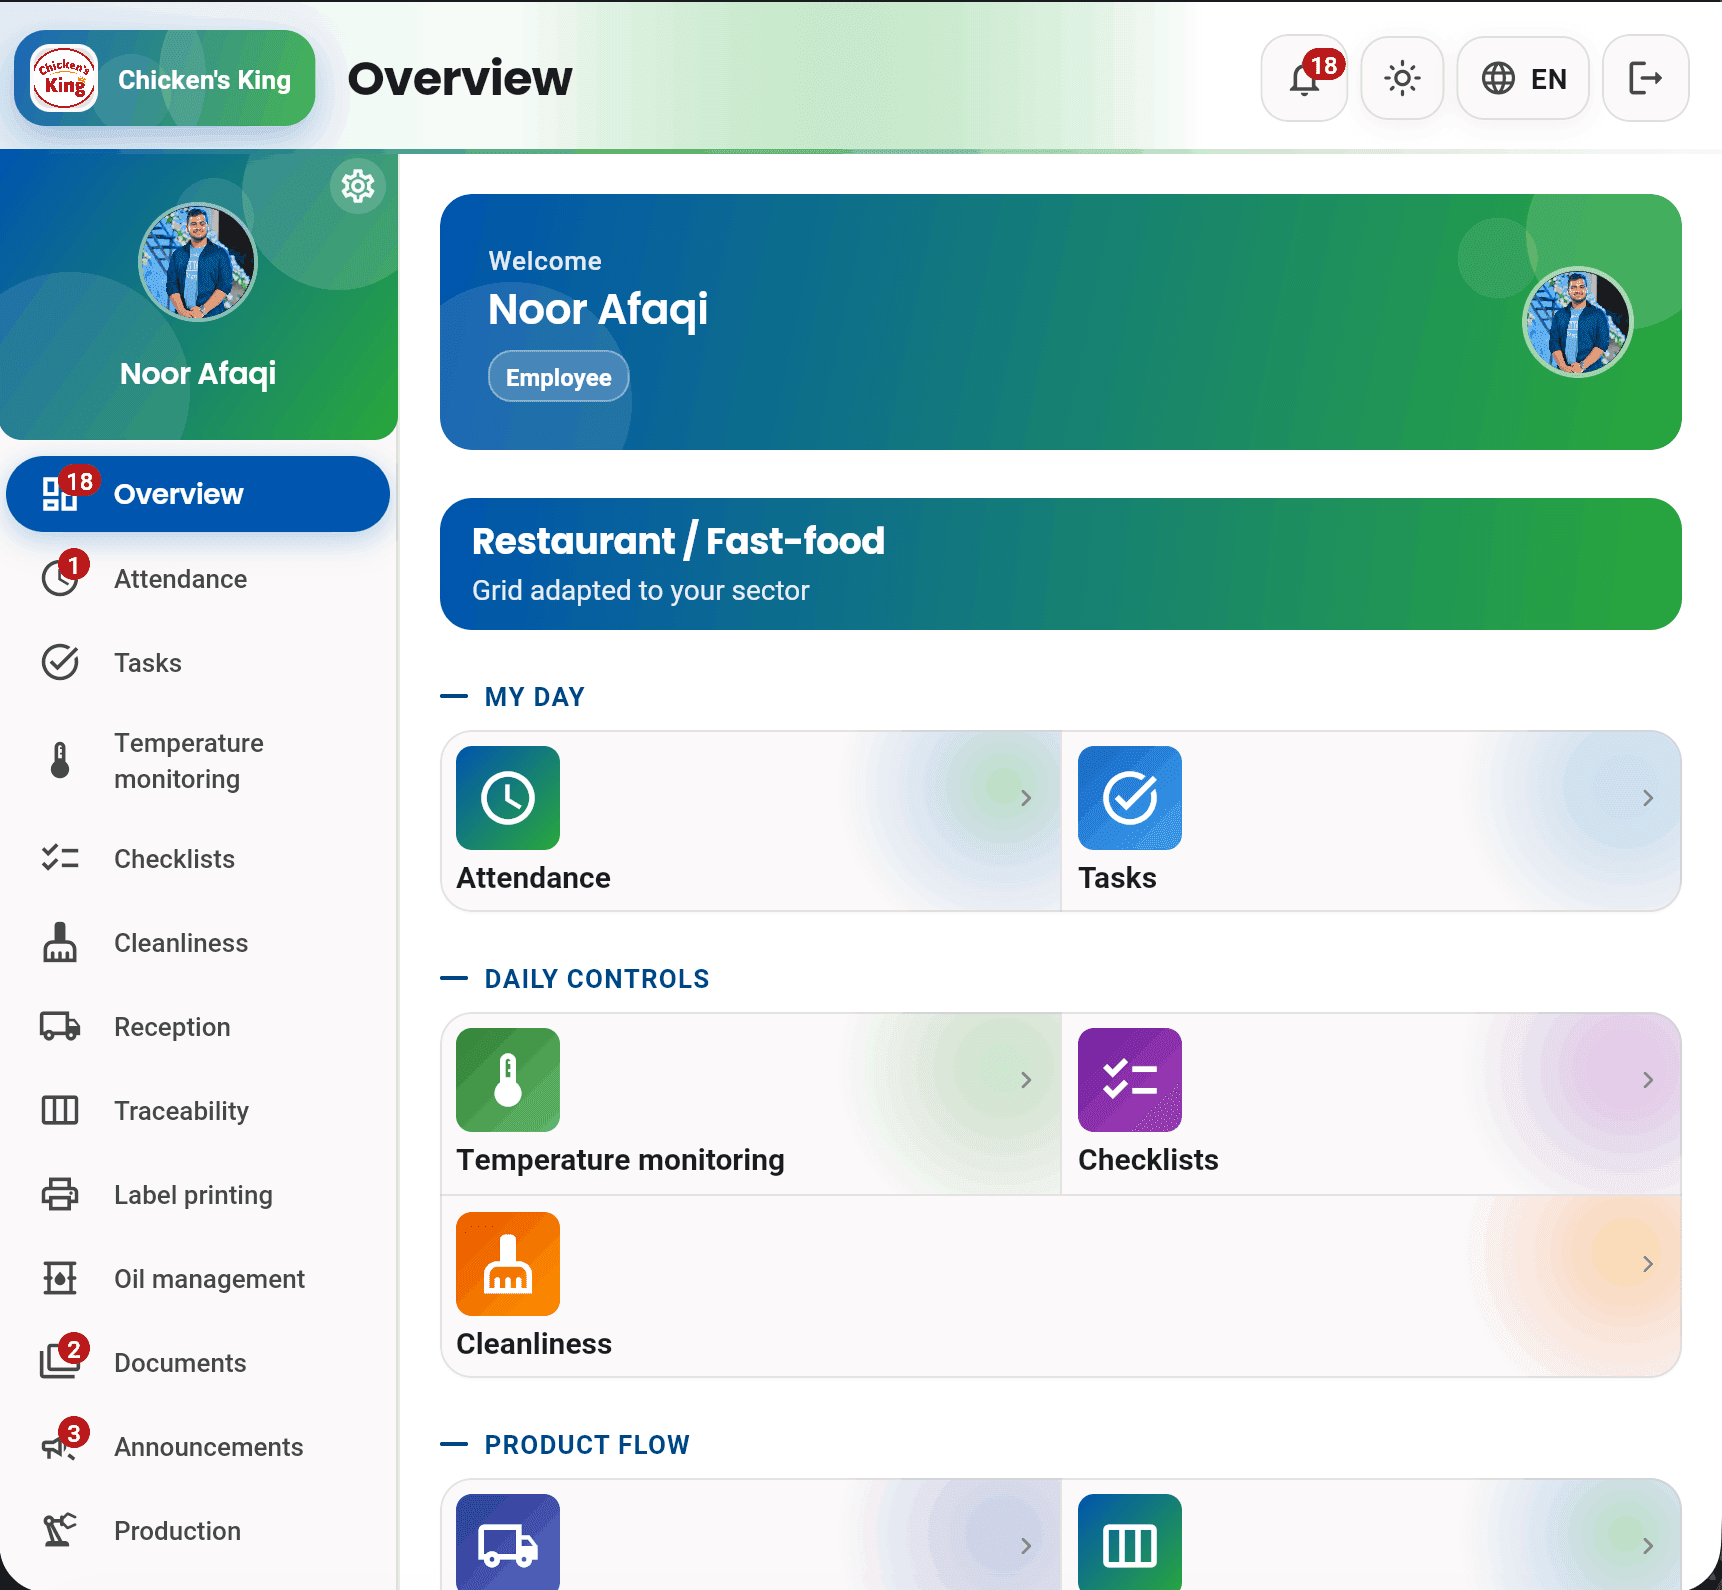Click the Production robot arm icon
Viewport: 1722px width, 1590px height.
[x=60, y=1530]
